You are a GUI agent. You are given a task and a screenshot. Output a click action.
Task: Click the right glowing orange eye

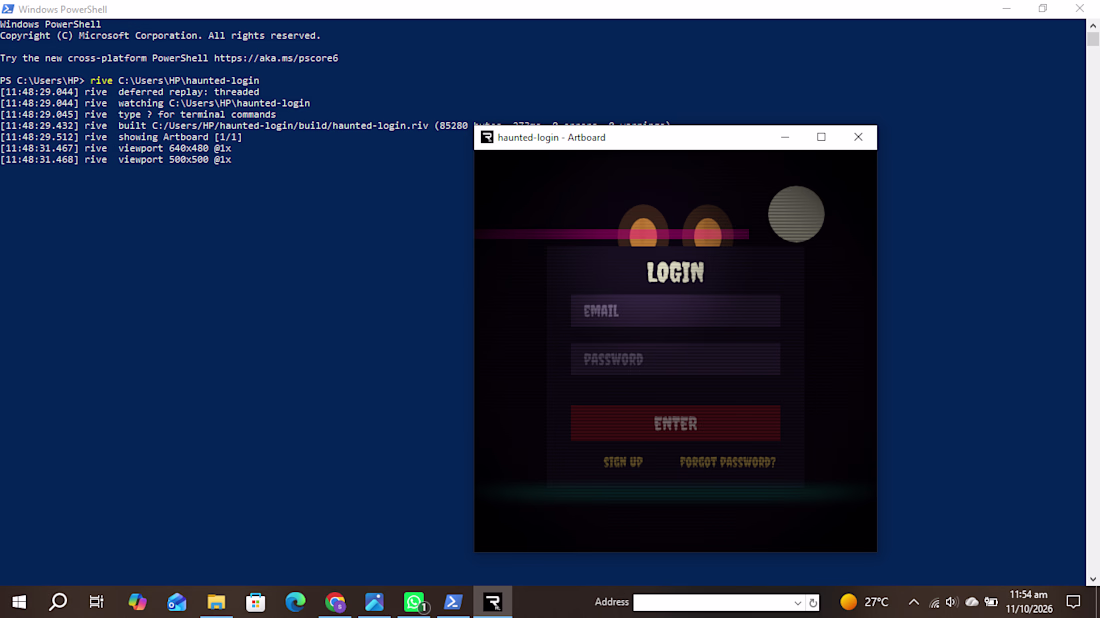tap(707, 231)
